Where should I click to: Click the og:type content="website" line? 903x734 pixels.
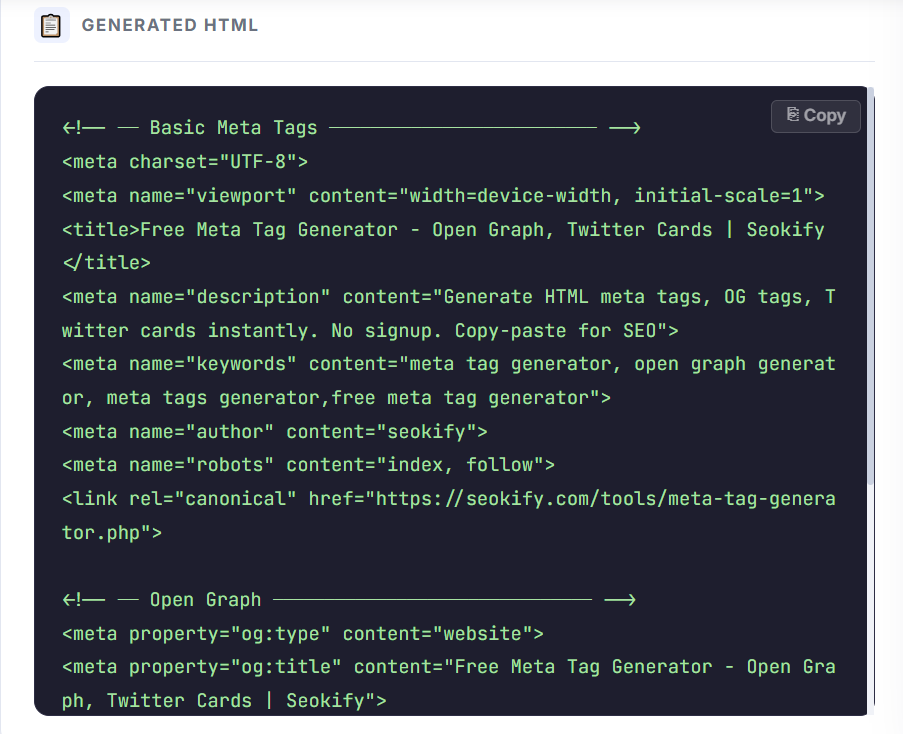(302, 634)
